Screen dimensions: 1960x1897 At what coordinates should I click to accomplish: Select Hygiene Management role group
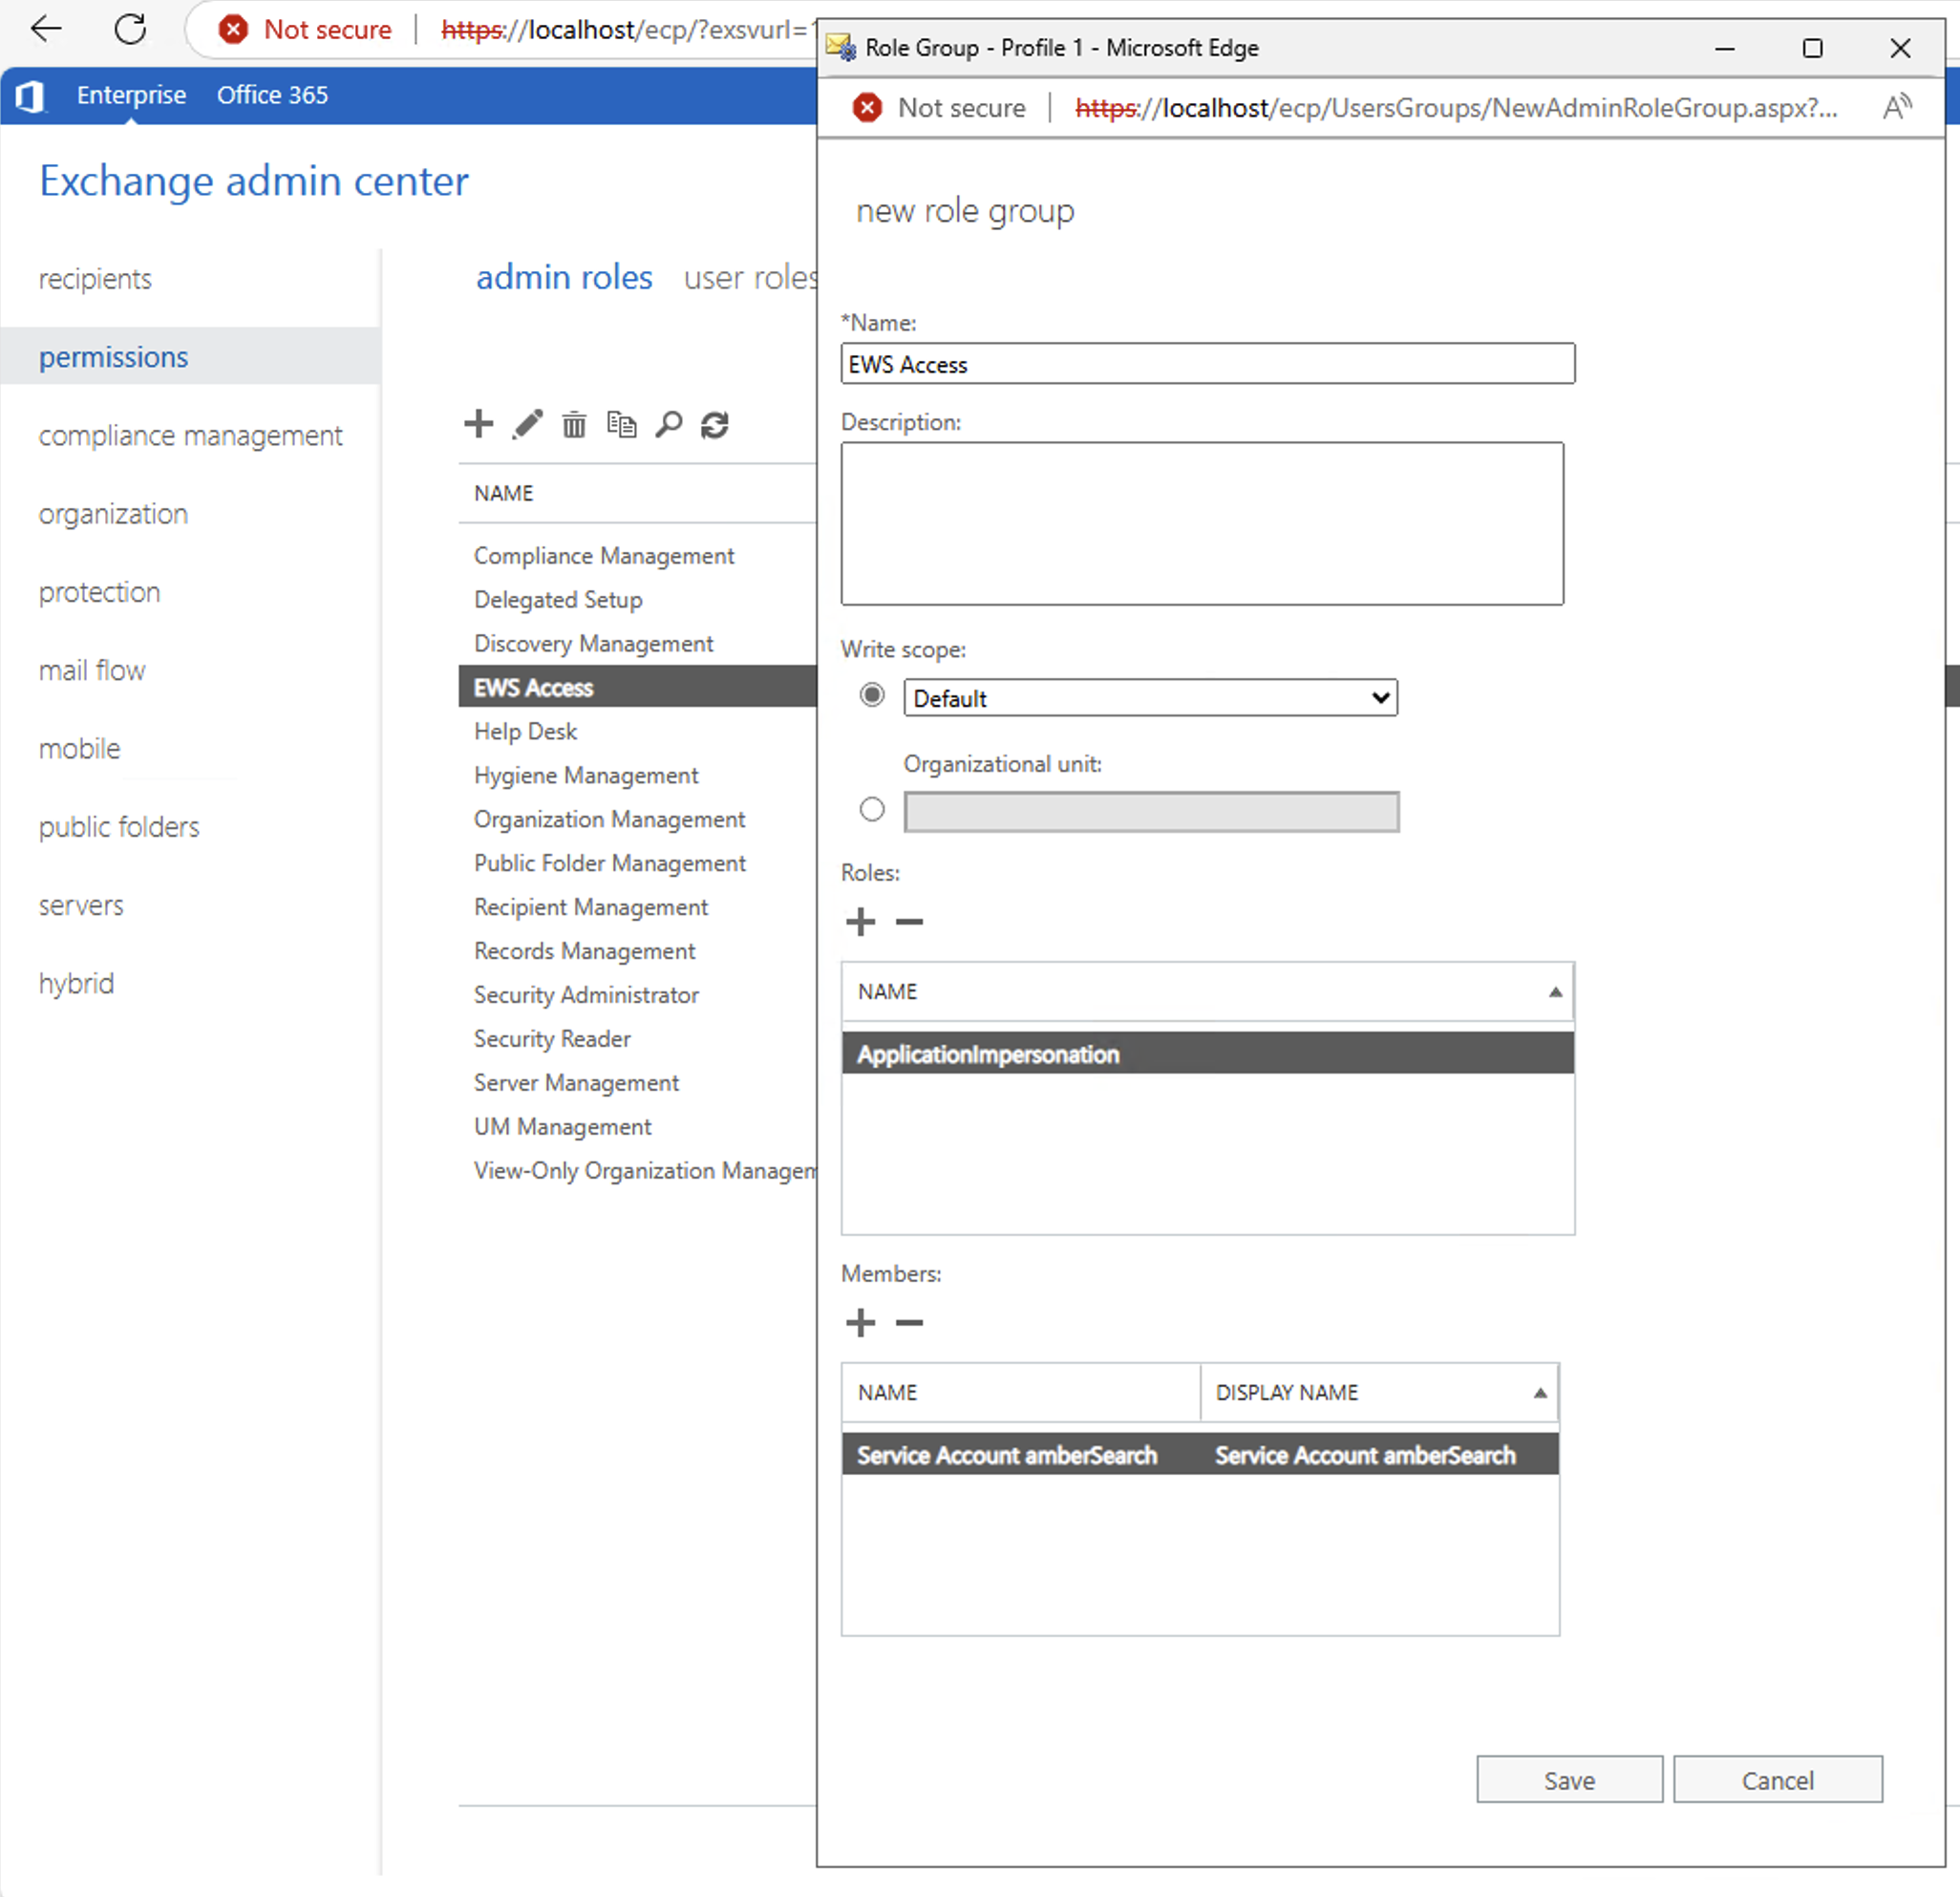(x=586, y=776)
